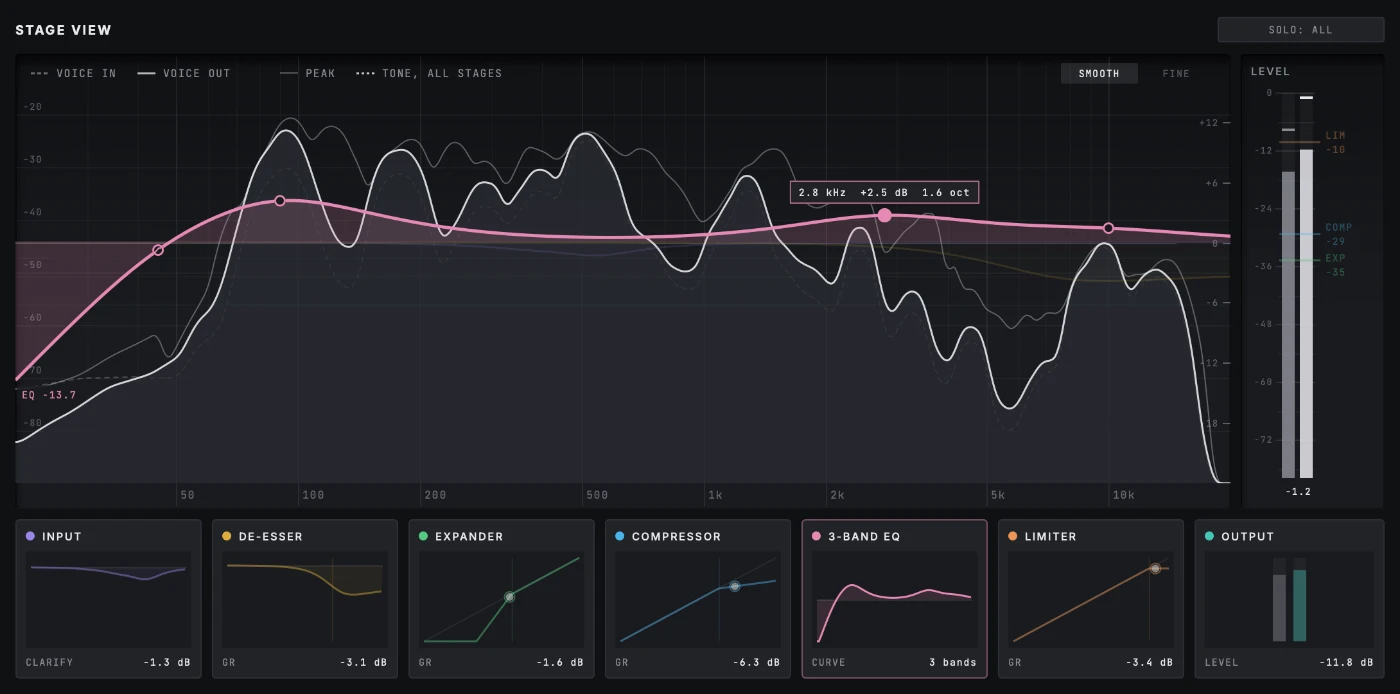Click the LIM -10 threshold marker
Image resolution: width=1400 pixels, height=694 pixels.
(1335, 142)
